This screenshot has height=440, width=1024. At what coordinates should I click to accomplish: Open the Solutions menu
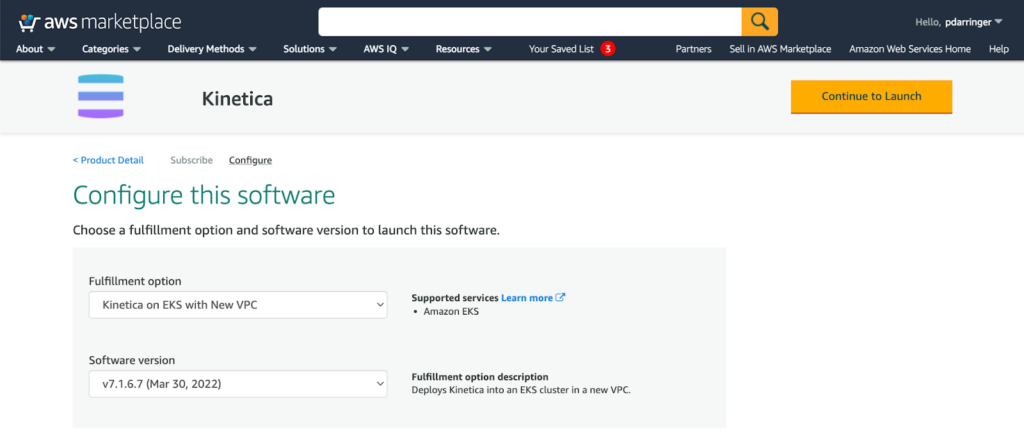pyautogui.click(x=309, y=49)
